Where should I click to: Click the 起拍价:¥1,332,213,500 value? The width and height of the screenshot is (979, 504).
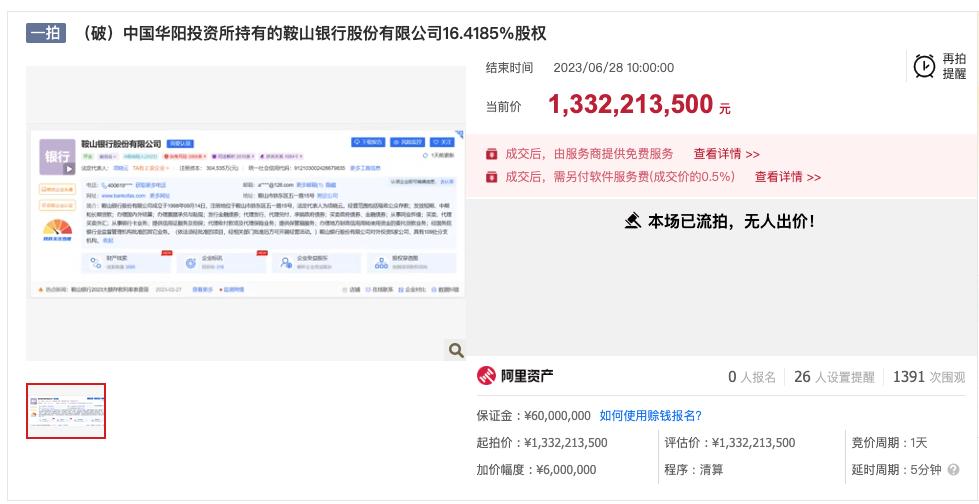(x=542, y=443)
